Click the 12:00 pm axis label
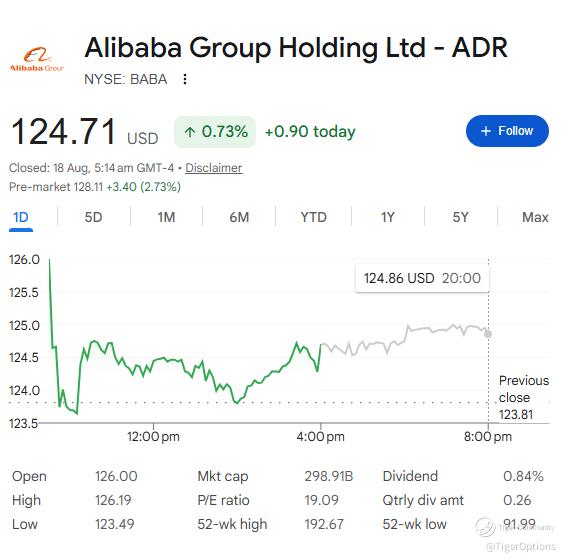 coord(153,437)
